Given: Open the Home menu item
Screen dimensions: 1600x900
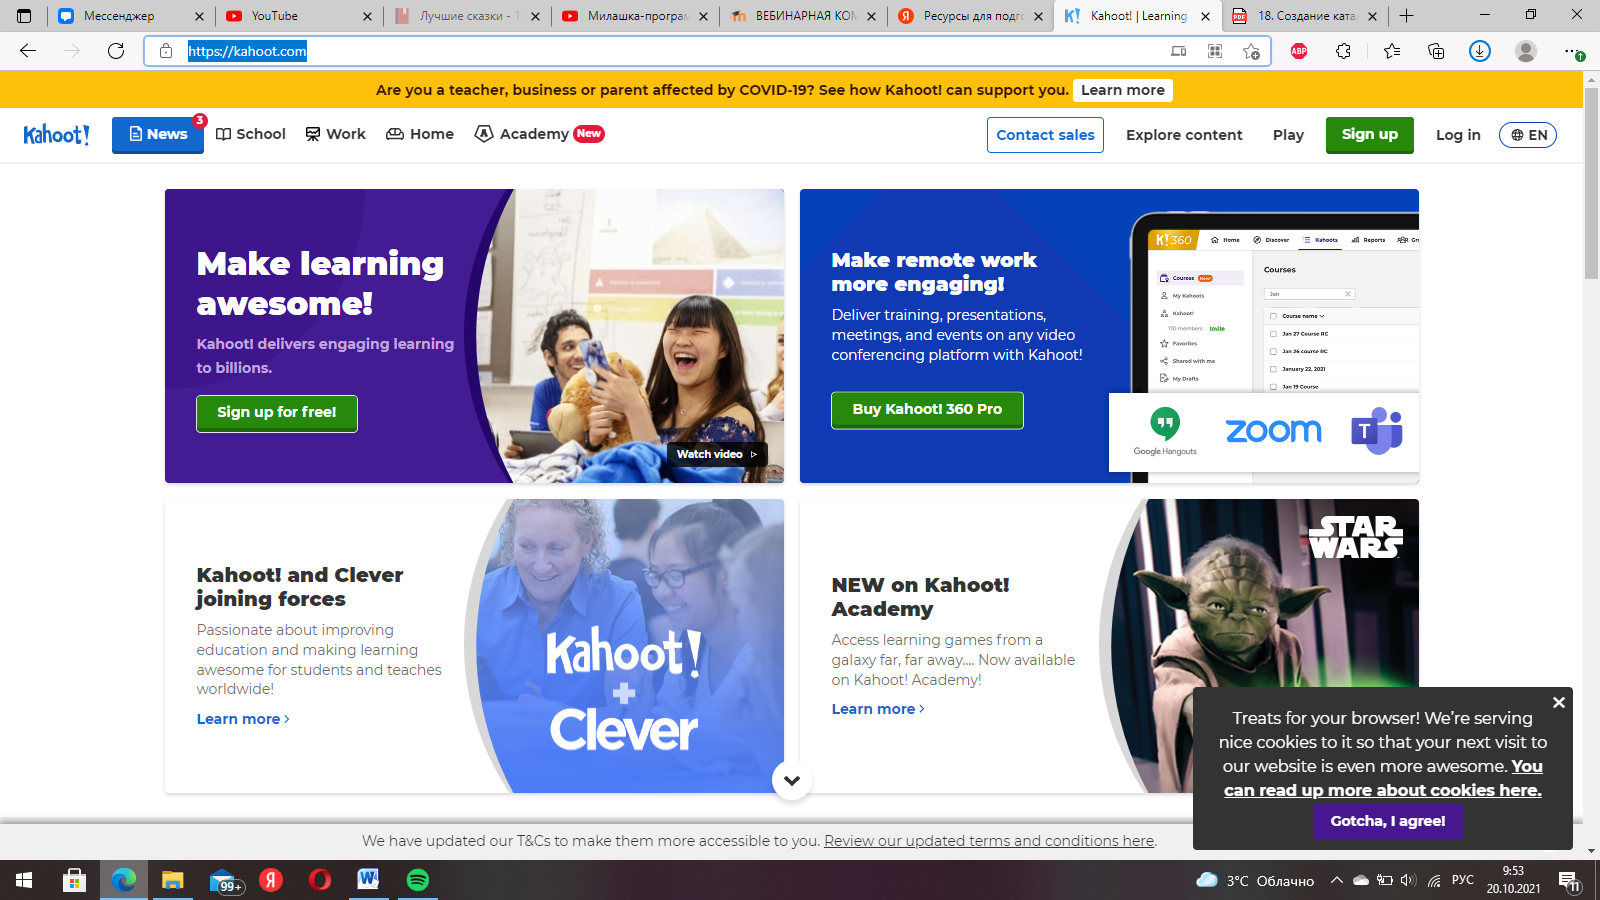Looking at the screenshot, I should pos(420,134).
